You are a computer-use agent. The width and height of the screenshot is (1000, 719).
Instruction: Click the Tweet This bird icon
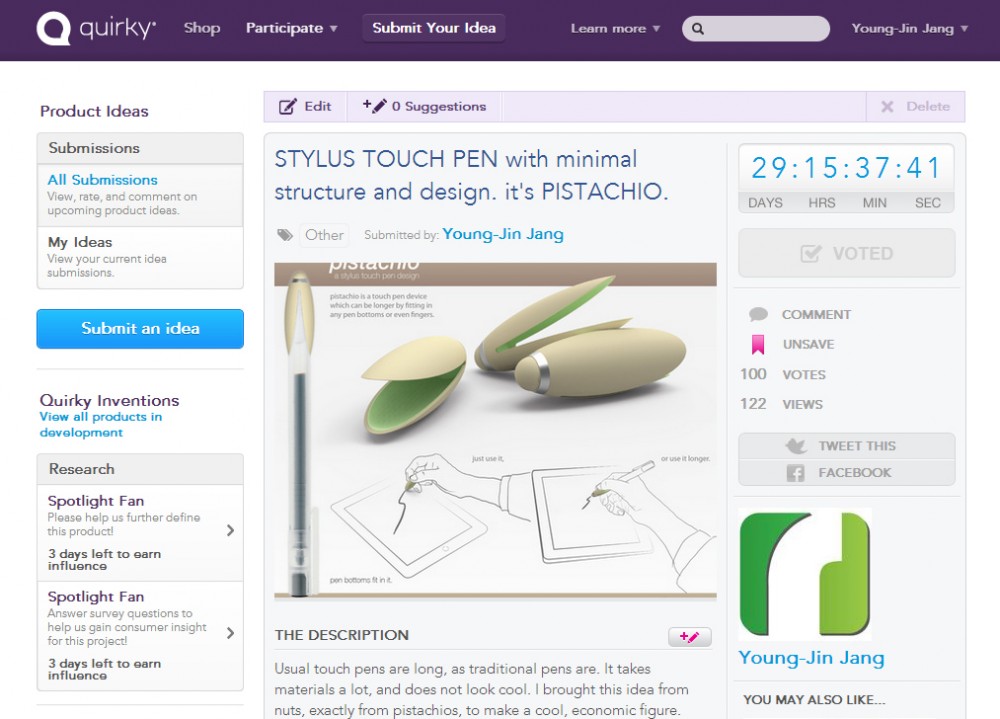click(x=796, y=446)
